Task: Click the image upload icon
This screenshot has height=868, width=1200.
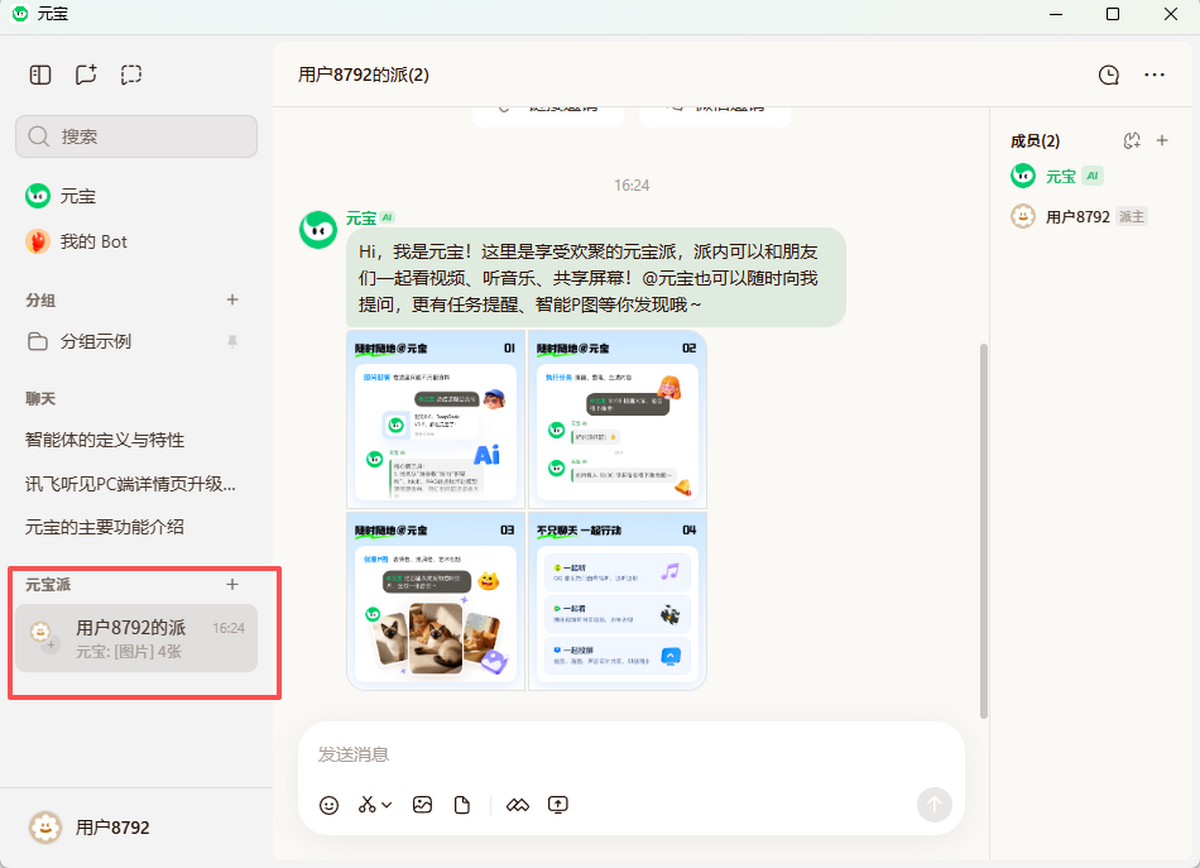Action: pos(422,805)
